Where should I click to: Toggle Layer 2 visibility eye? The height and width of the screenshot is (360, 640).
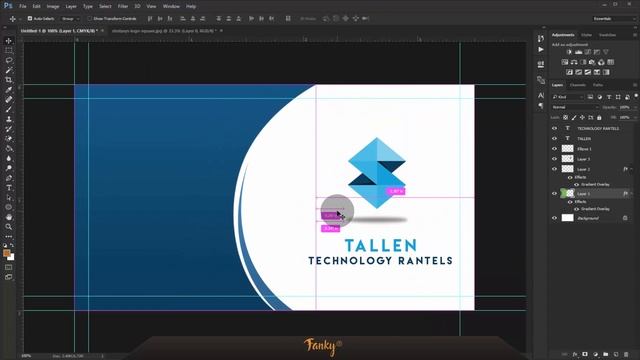[554, 169]
